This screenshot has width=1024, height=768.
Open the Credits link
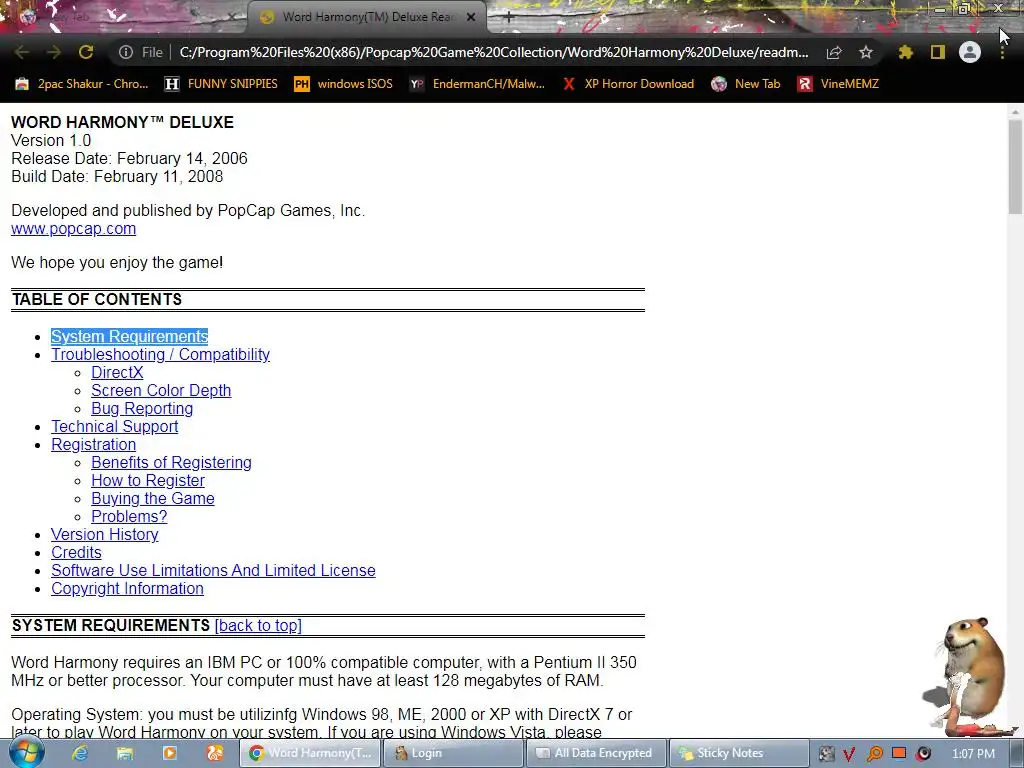pyautogui.click(x=76, y=552)
